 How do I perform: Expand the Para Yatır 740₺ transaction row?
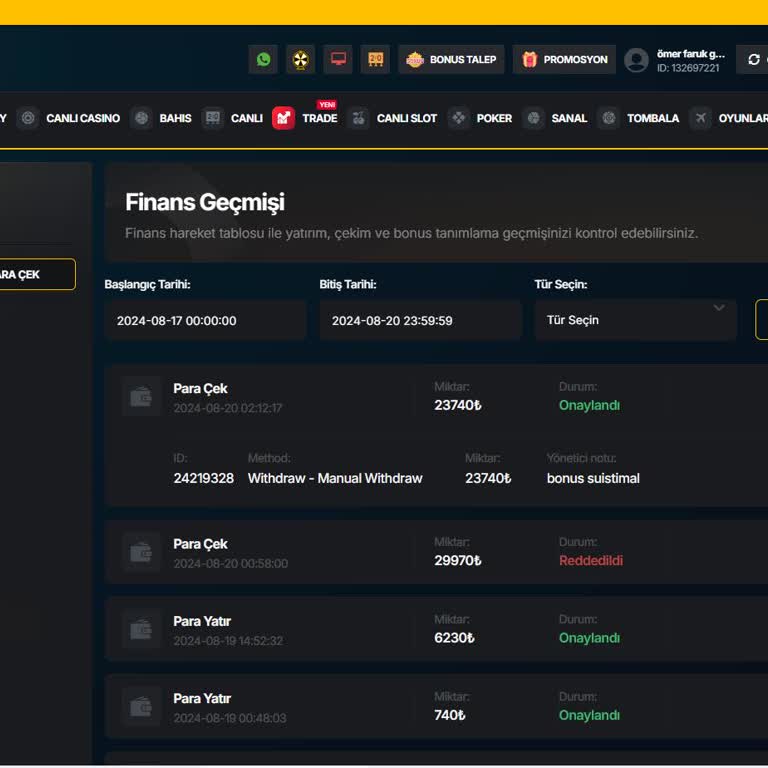pyautogui.click(x=436, y=706)
